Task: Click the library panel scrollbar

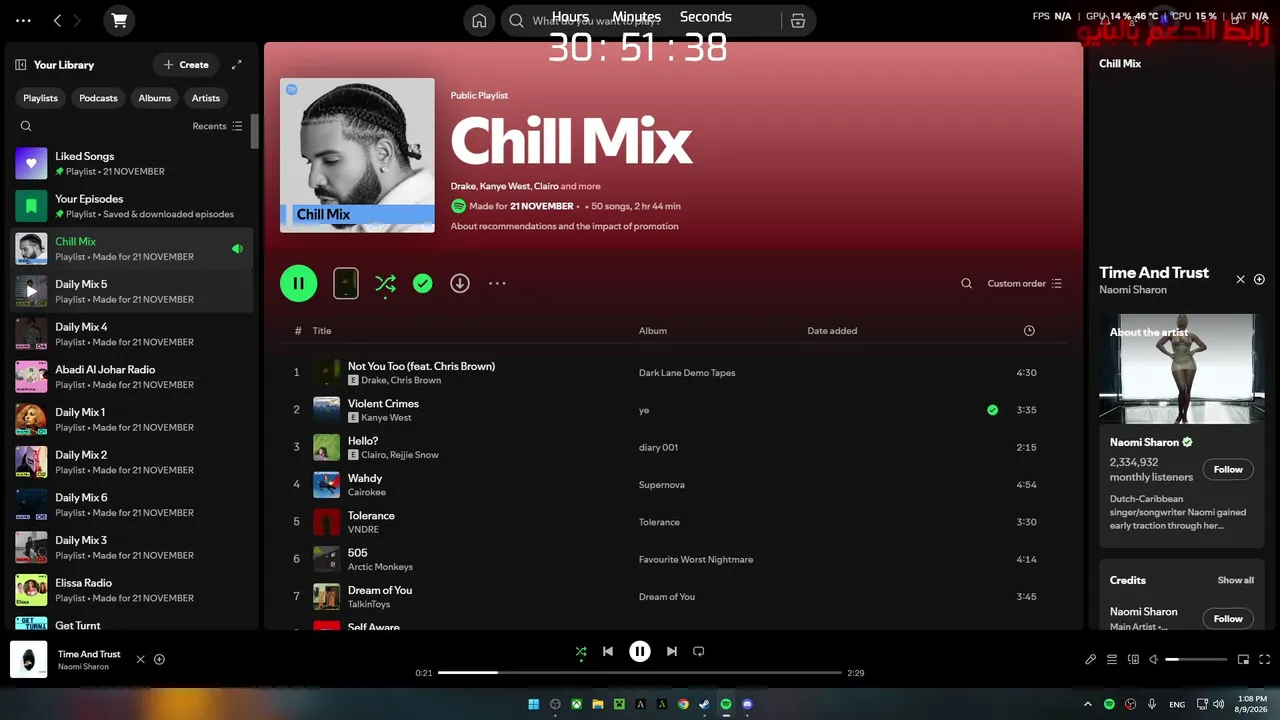Action: 255,131
